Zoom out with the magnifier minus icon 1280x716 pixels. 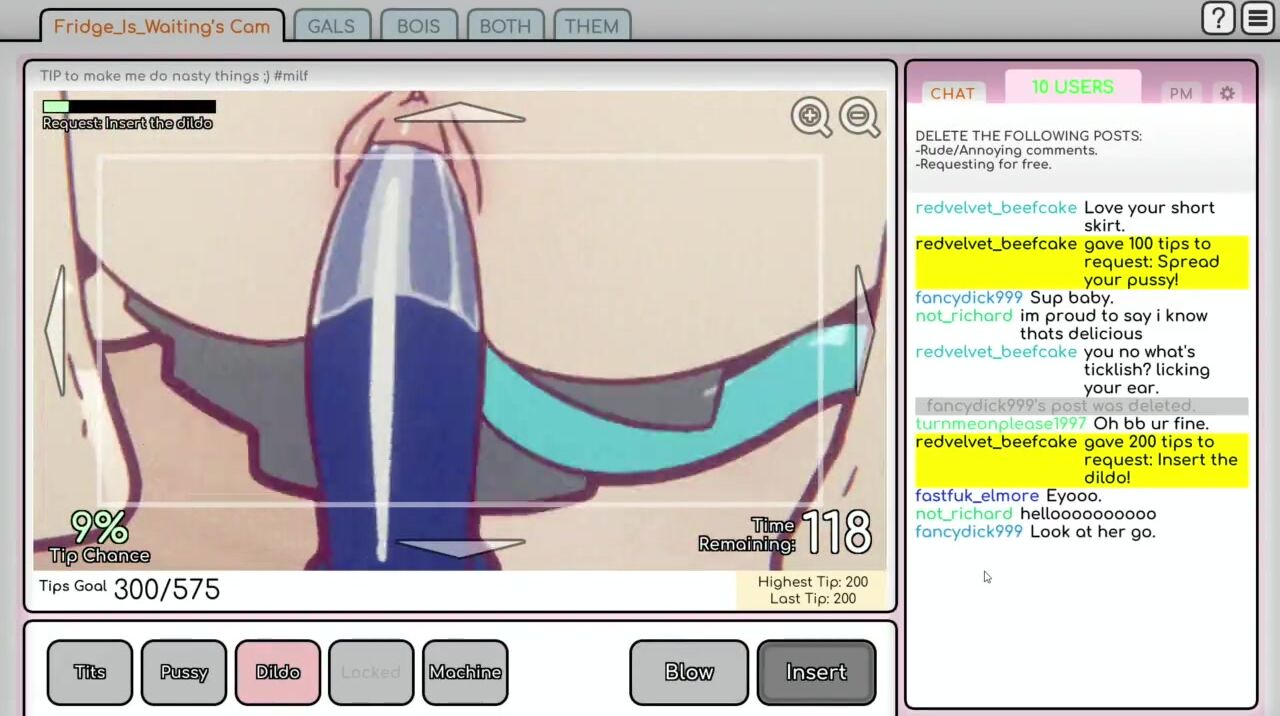click(859, 117)
